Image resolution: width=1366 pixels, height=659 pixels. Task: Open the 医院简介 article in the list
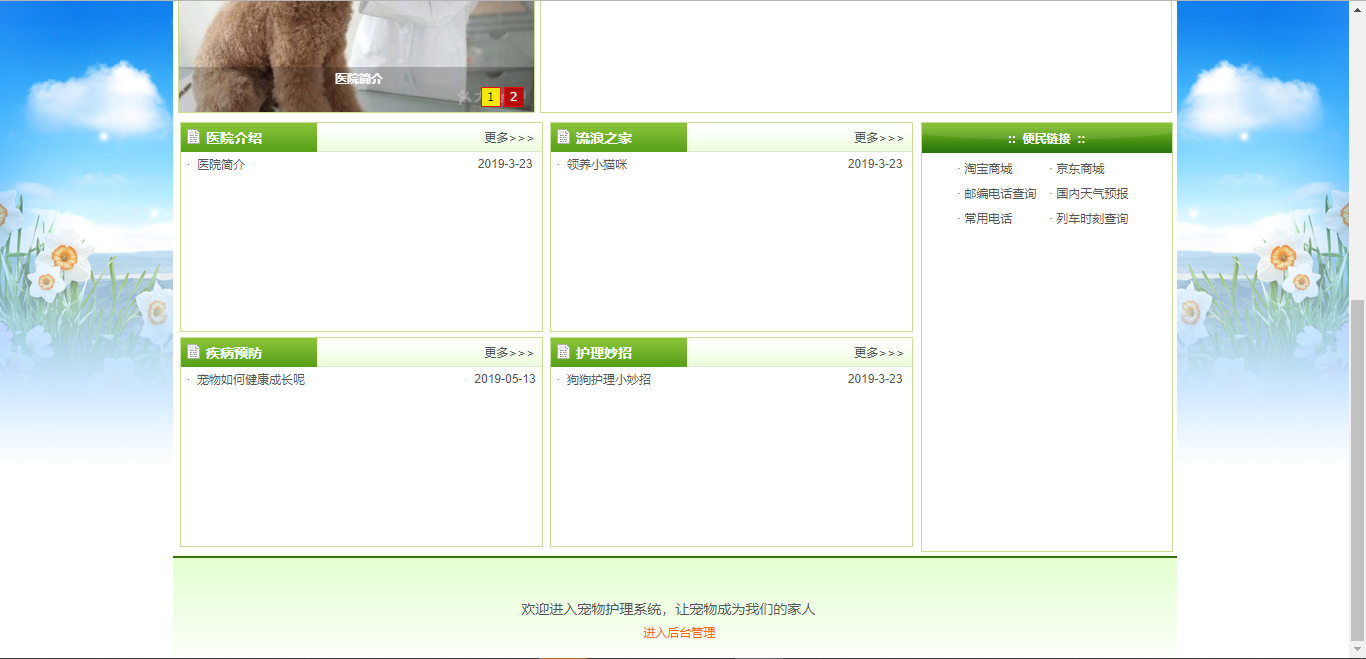[x=221, y=165]
